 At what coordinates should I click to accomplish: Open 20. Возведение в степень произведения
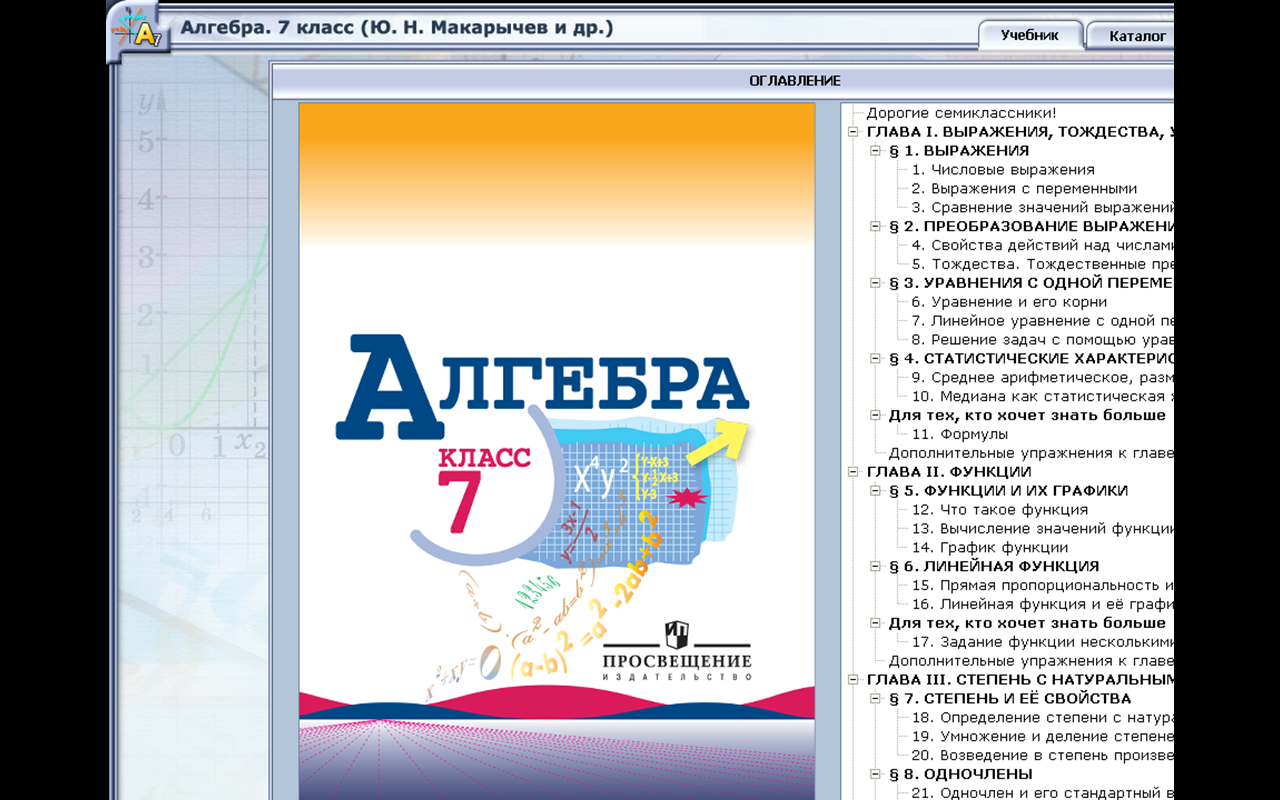tap(1042, 755)
